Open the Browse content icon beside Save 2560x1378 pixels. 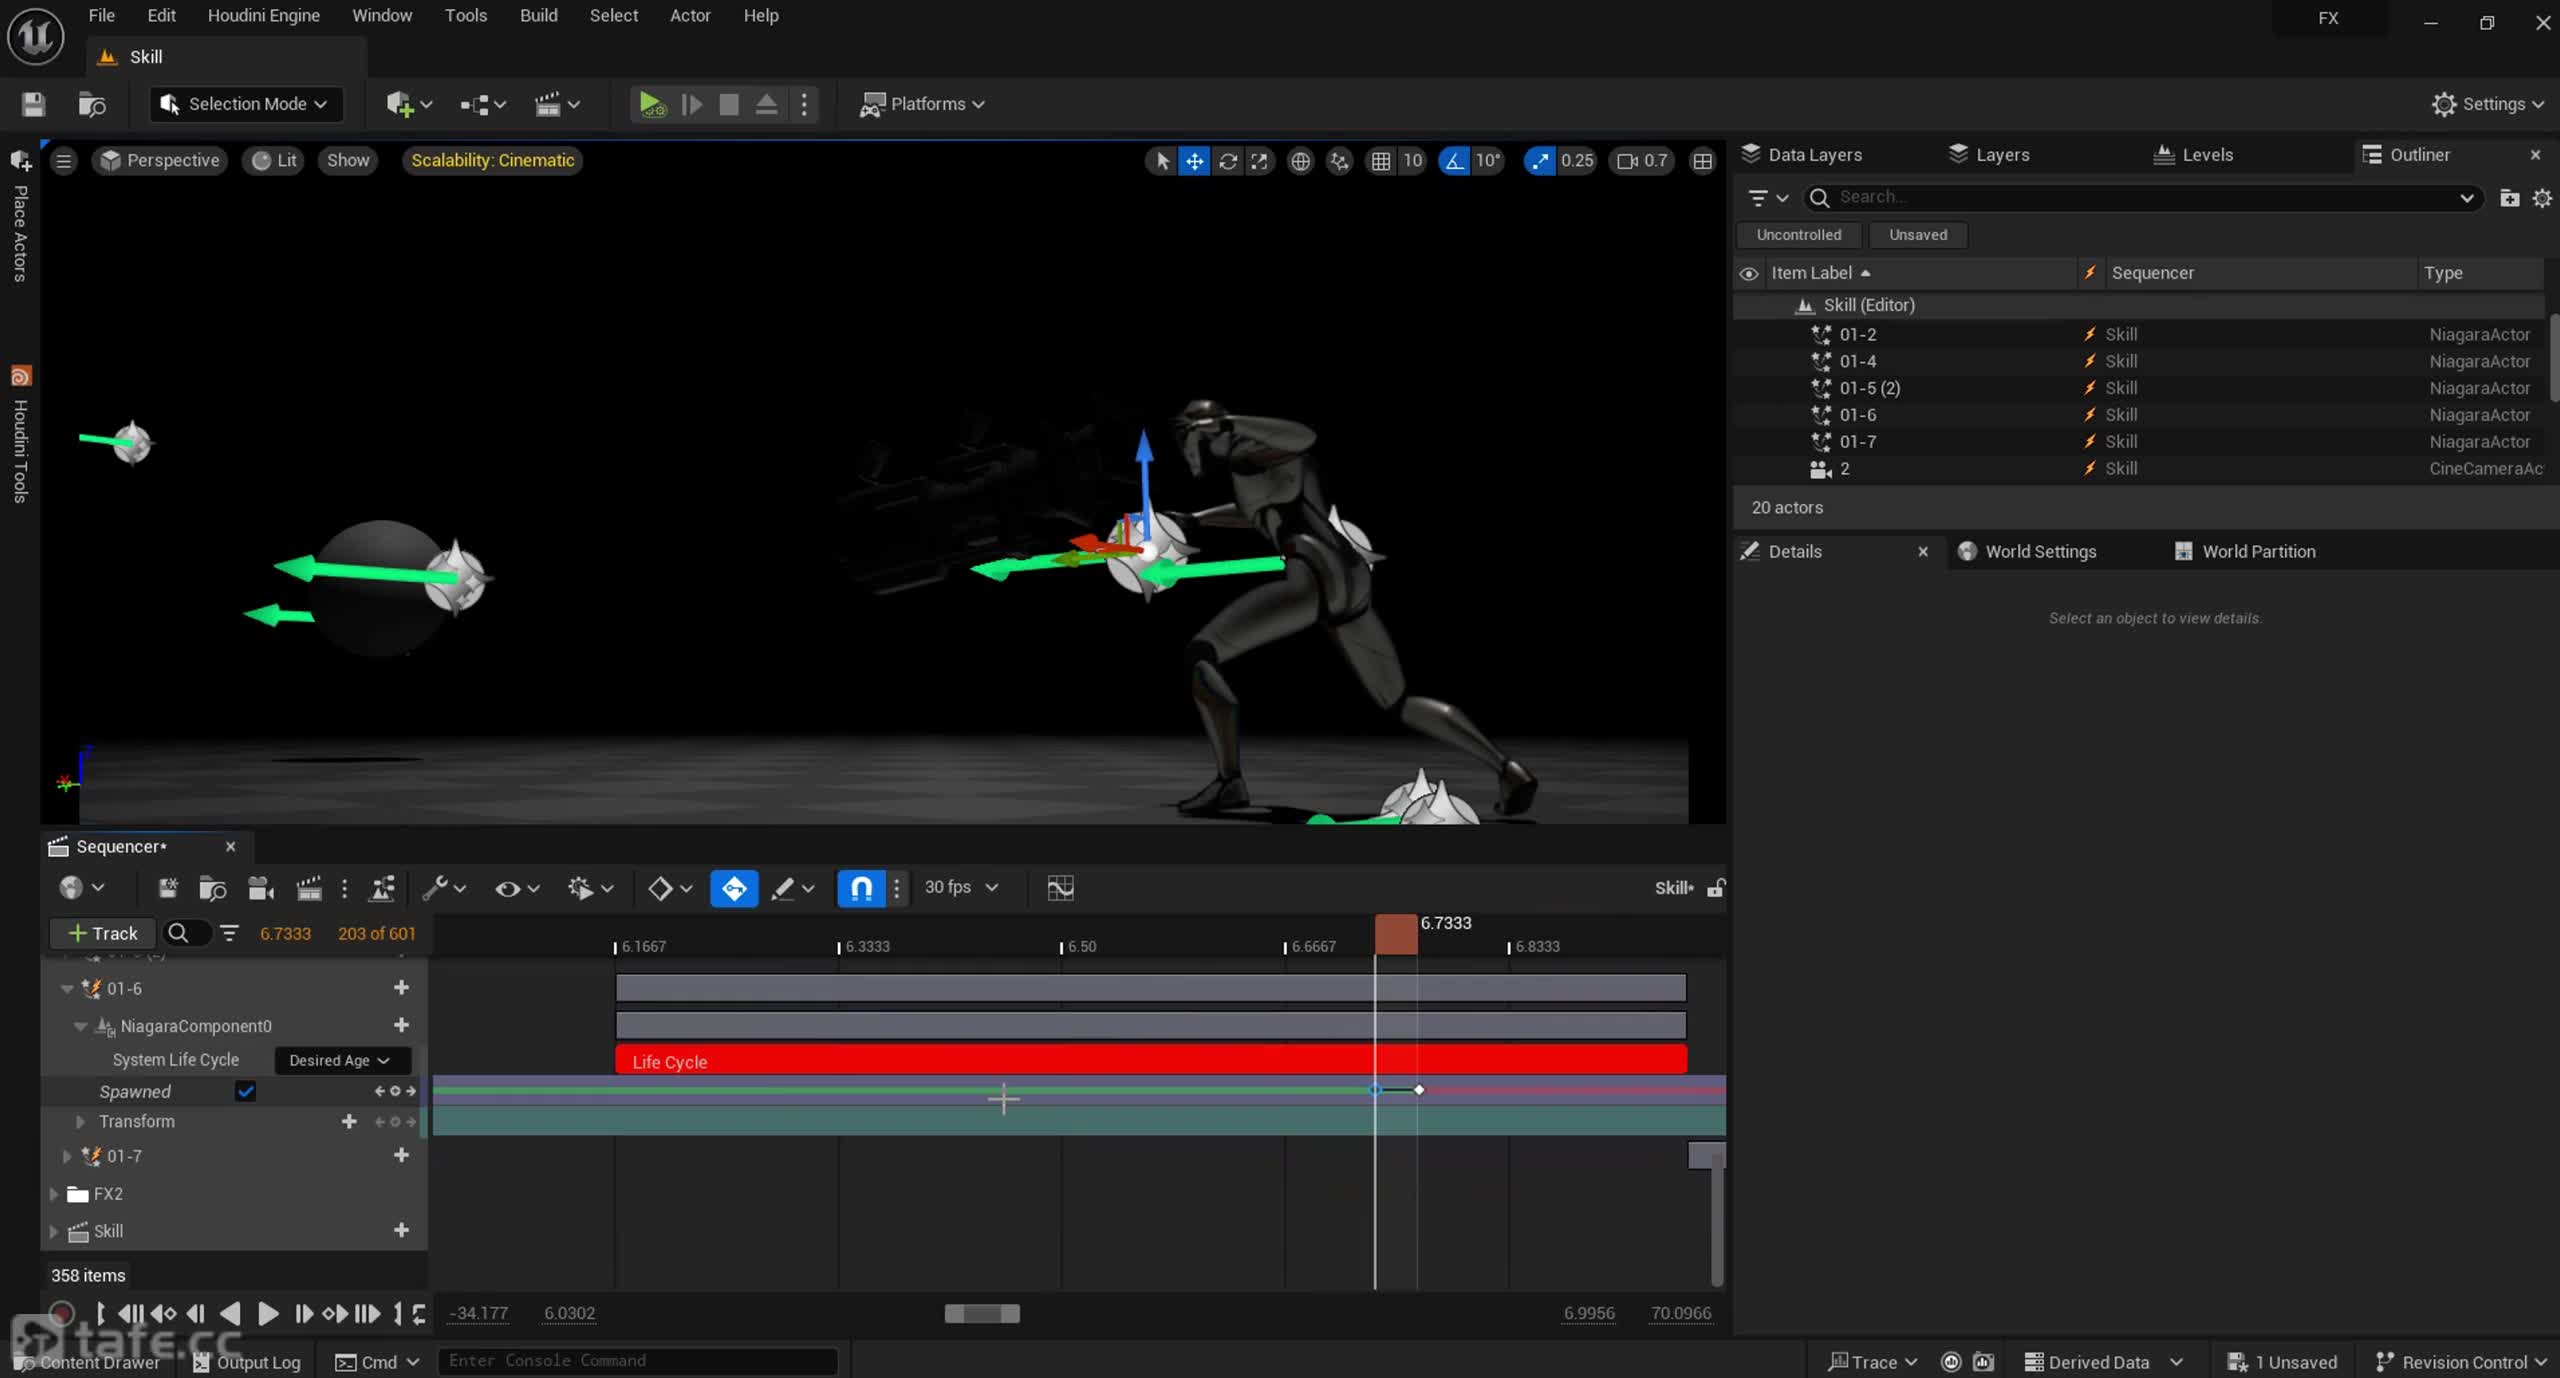pos(92,104)
